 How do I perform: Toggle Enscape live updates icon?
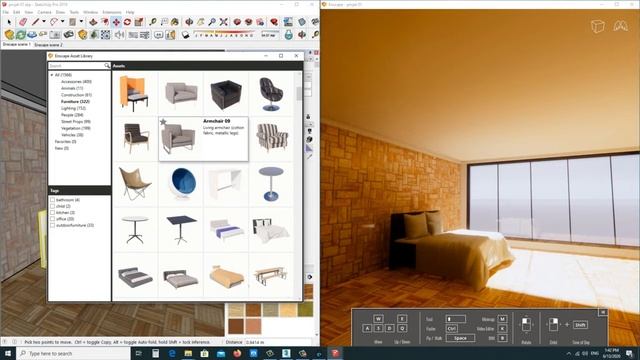tap(21, 35)
